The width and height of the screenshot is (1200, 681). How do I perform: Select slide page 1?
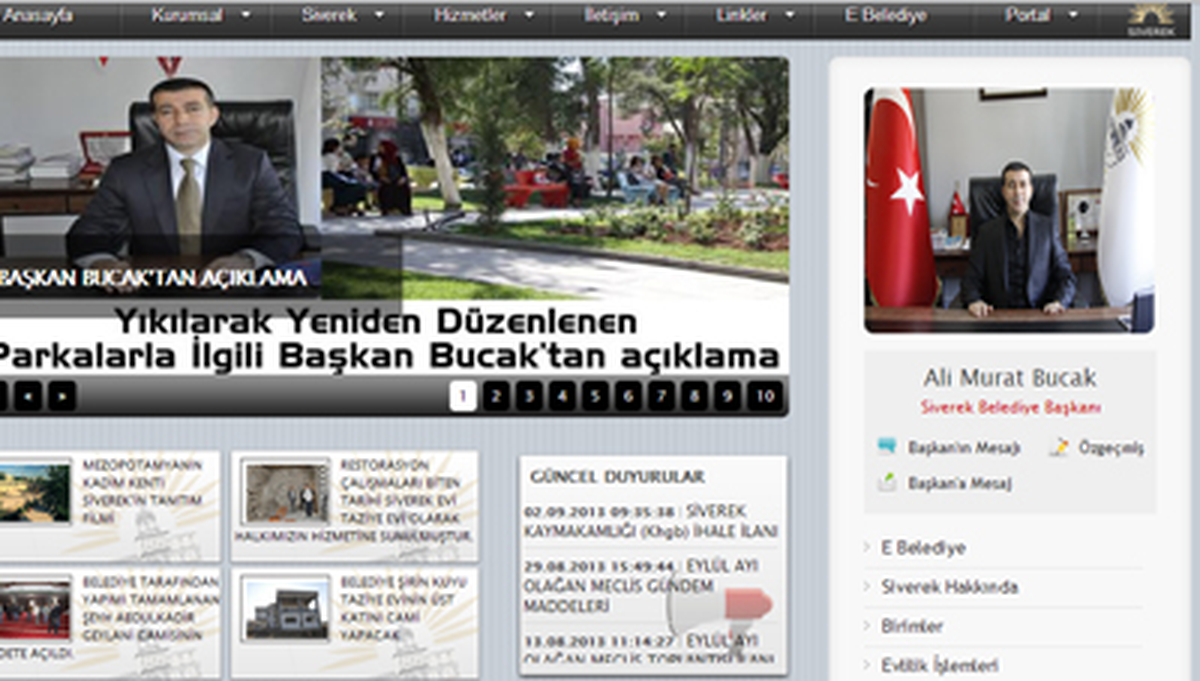pyautogui.click(x=462, y=396)
